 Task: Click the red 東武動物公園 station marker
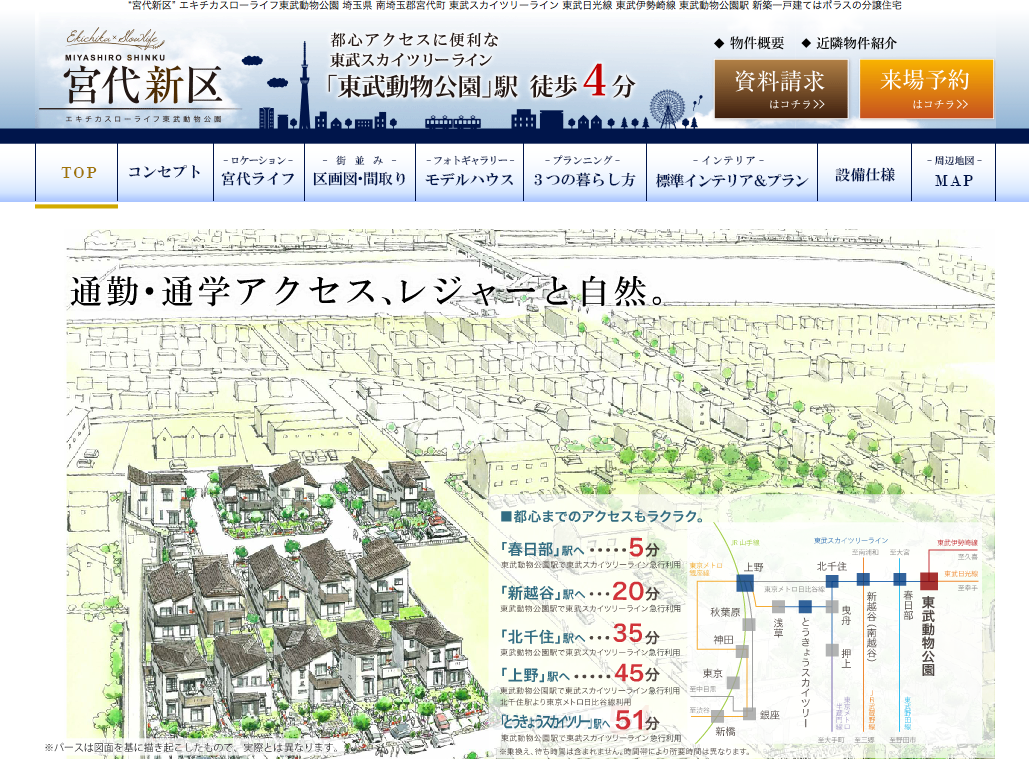928,580
